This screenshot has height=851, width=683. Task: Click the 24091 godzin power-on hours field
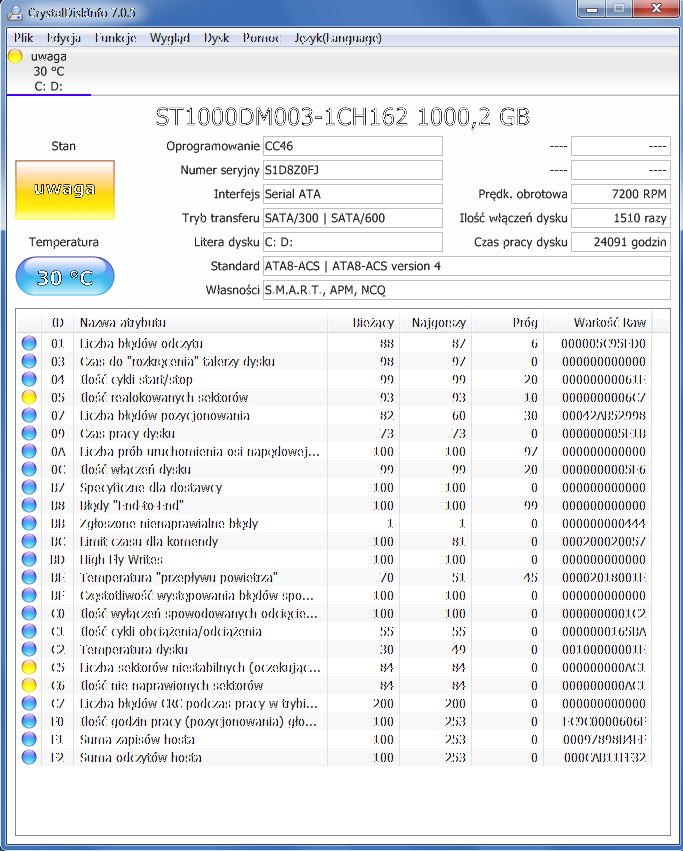621,242
